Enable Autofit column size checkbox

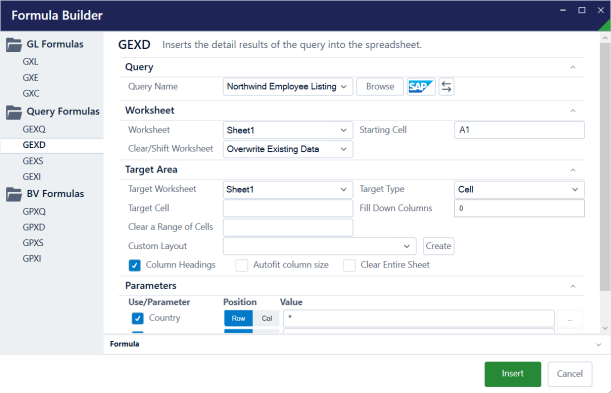coord(242,265)
